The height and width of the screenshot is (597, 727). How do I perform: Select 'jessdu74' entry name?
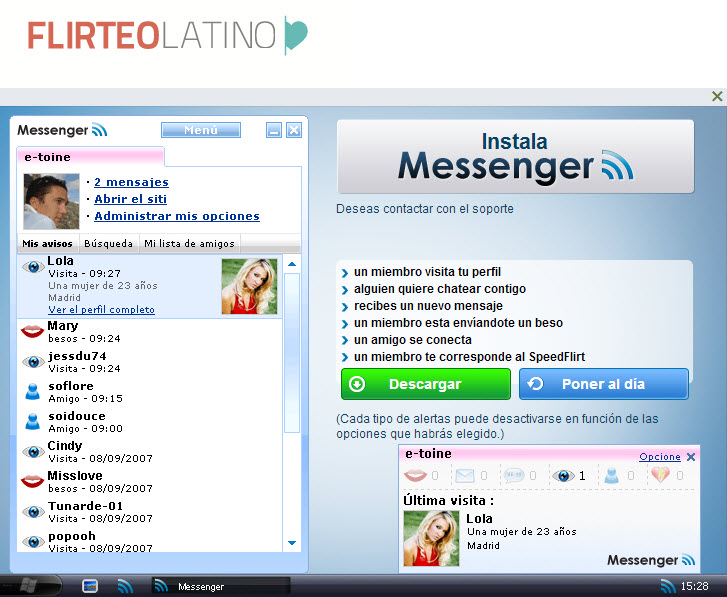[77, 356]
